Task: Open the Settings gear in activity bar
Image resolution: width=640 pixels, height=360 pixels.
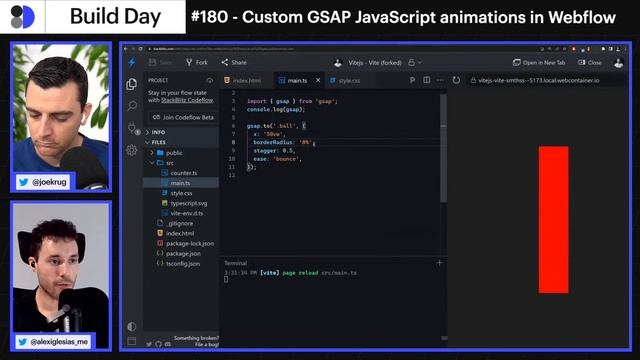Action: (131, 150)
